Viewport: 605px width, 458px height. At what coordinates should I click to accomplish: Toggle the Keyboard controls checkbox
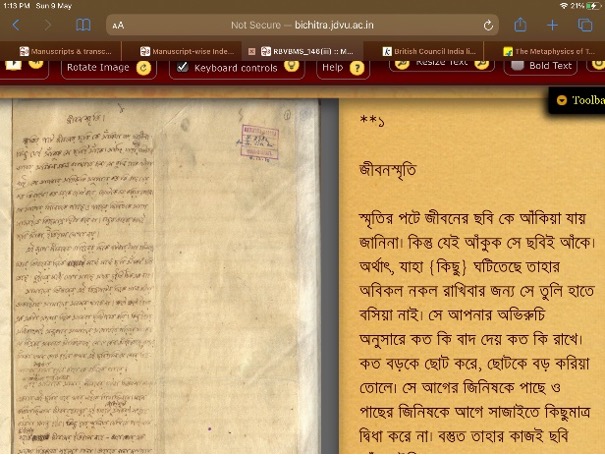pyautogui.click(x=182, y=67)
